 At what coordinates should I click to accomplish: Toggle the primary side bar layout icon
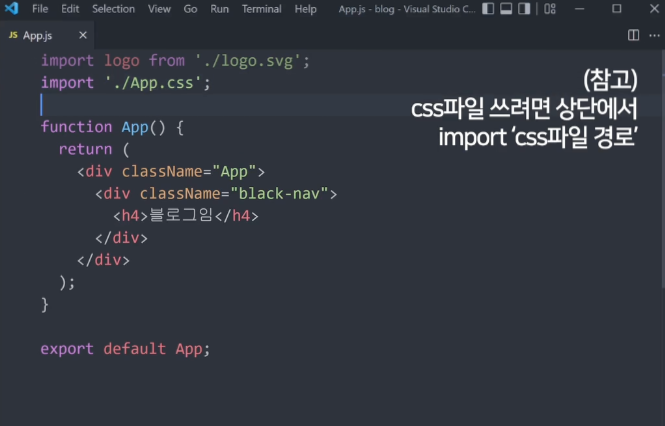488,8
